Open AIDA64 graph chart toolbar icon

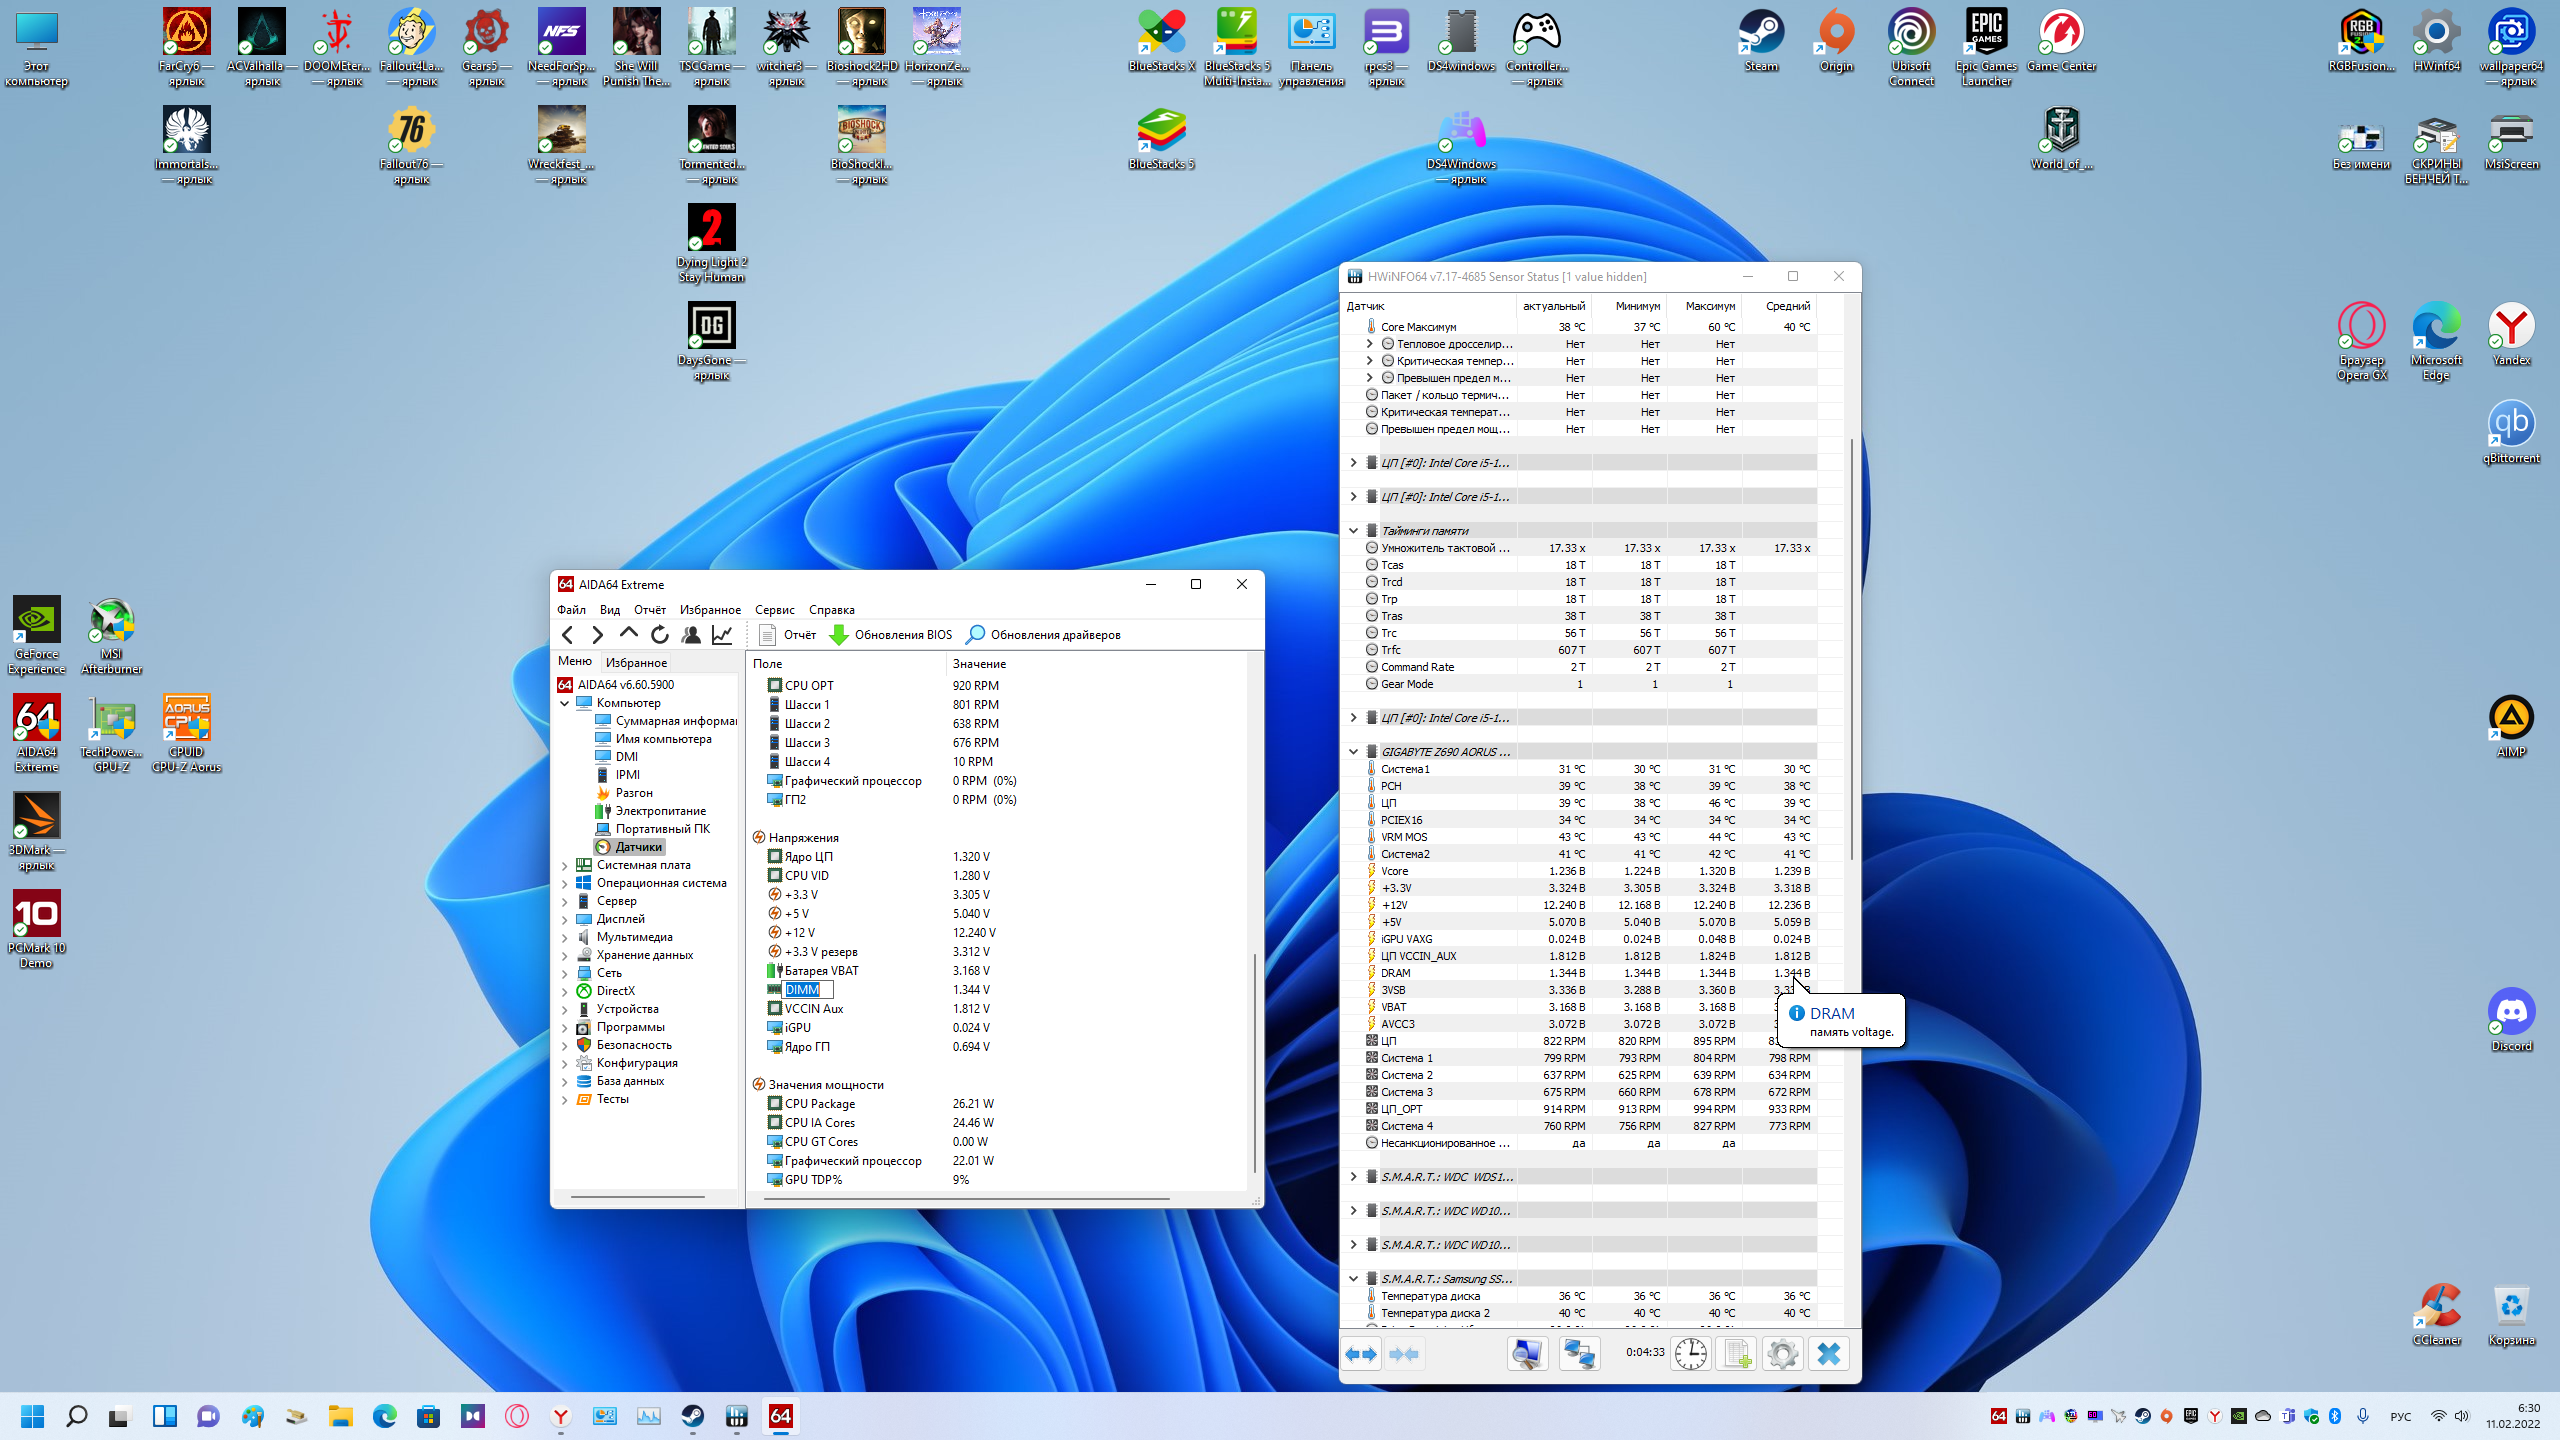(722, 635)
